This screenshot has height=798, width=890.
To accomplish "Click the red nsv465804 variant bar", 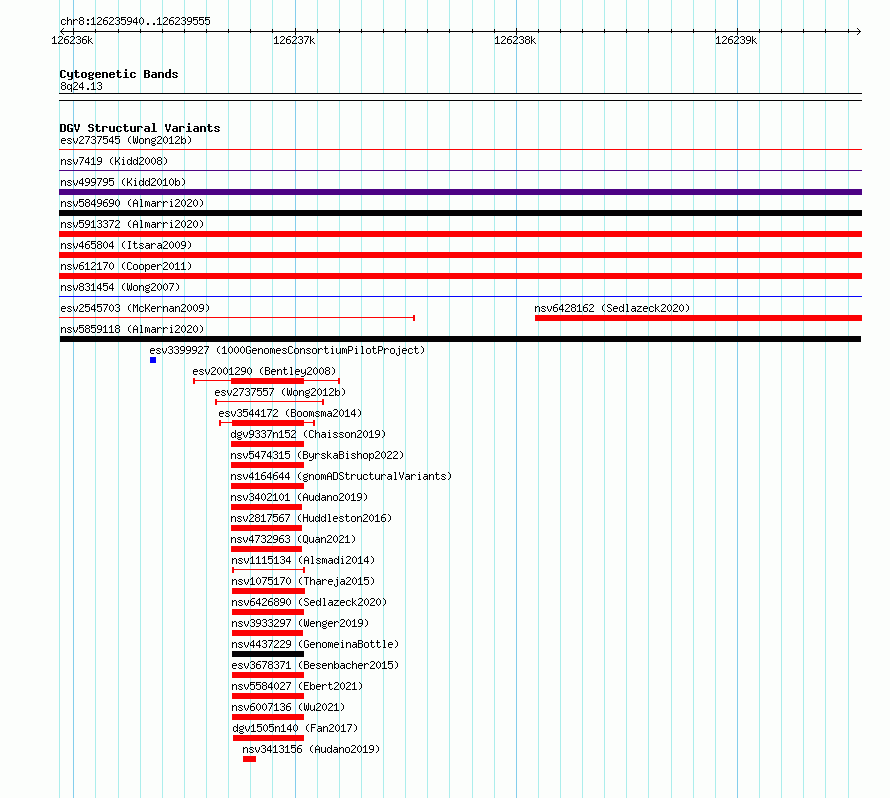I will [x=460, y=255].
